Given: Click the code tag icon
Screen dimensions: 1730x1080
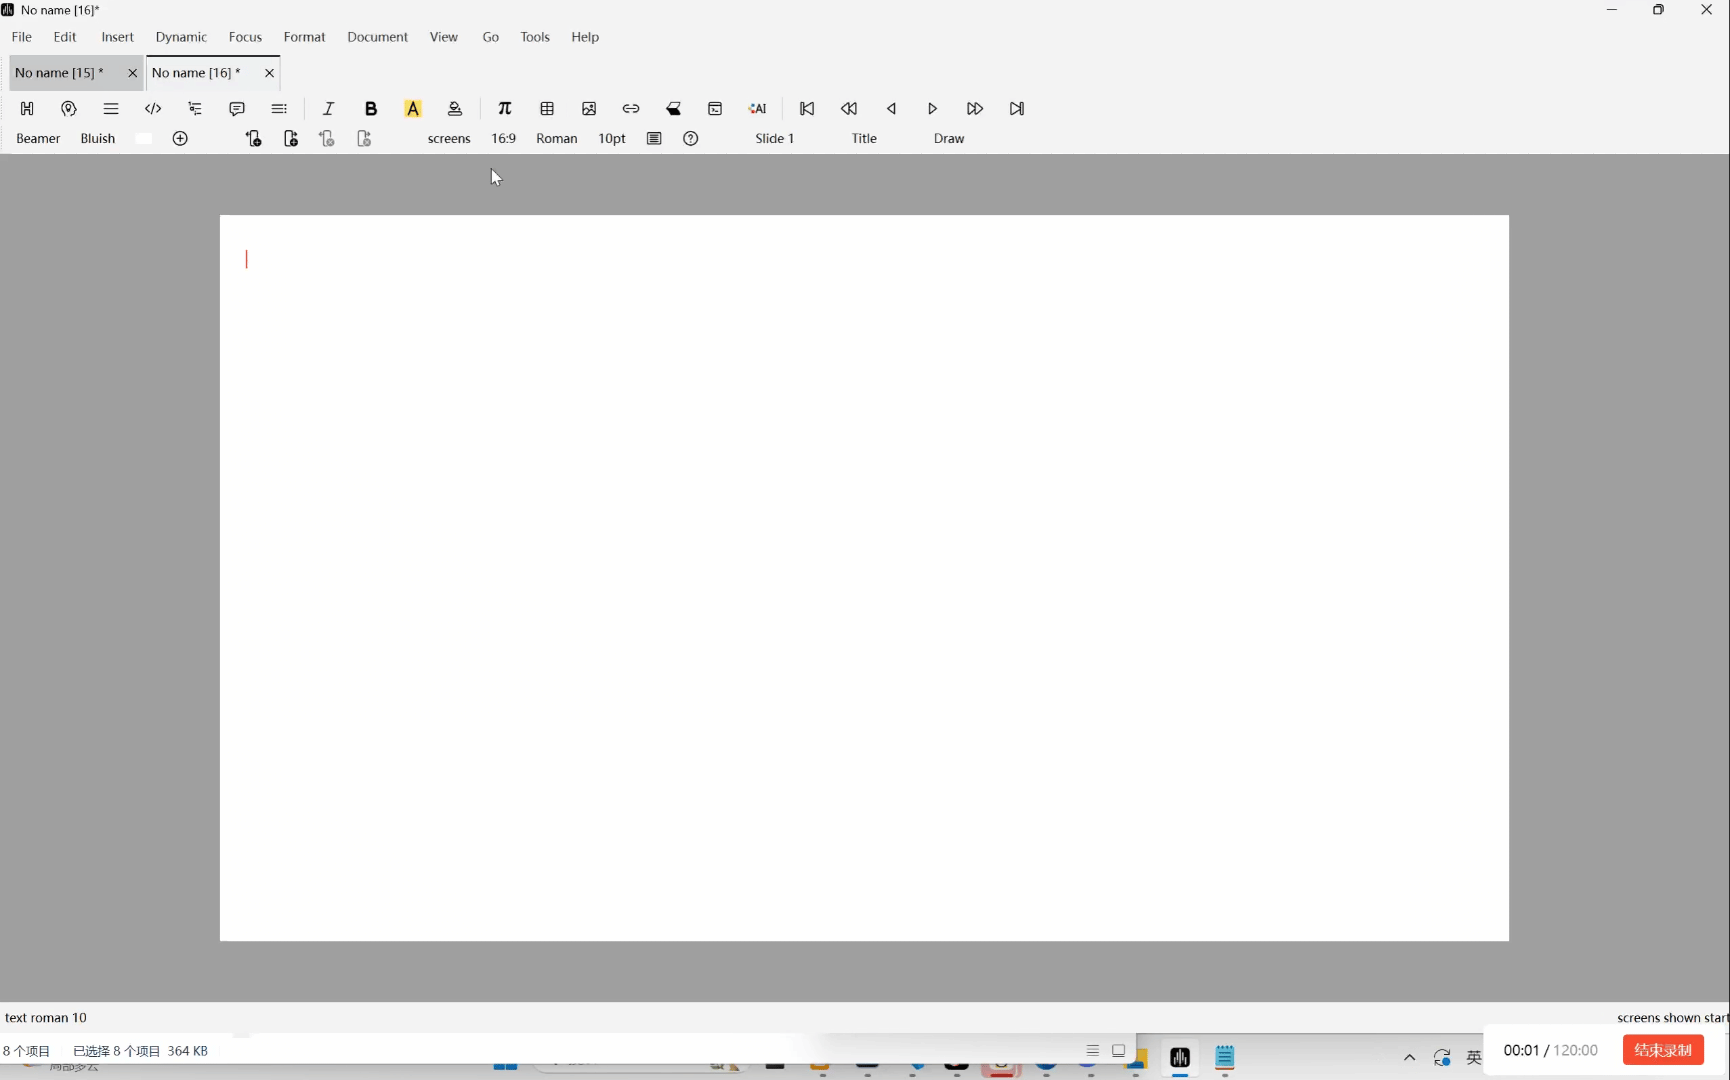Looking at the screenshot, I should pyautogui.click(x=153, y=109).
